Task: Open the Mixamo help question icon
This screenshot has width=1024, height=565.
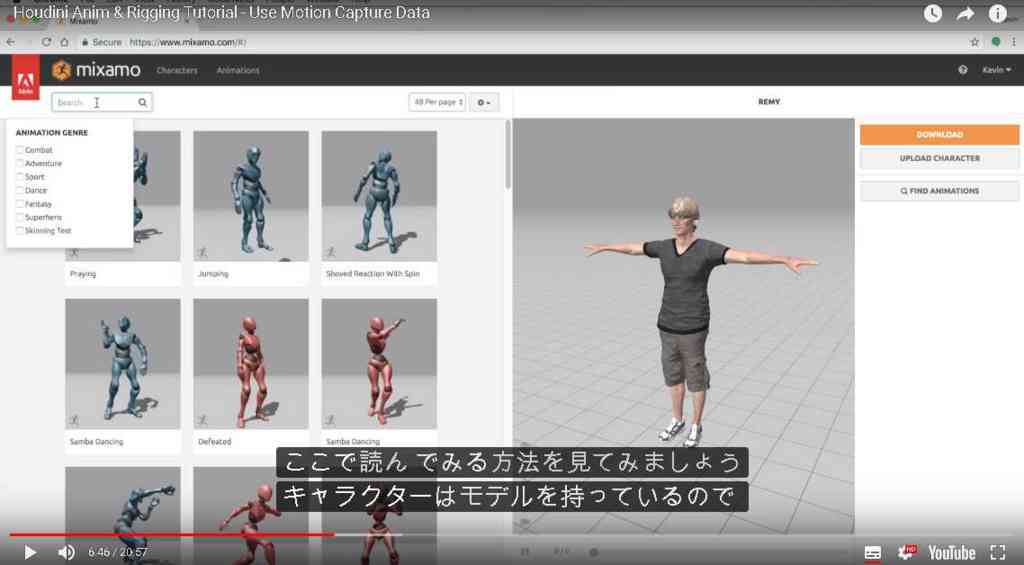Action: pos(963,70)
